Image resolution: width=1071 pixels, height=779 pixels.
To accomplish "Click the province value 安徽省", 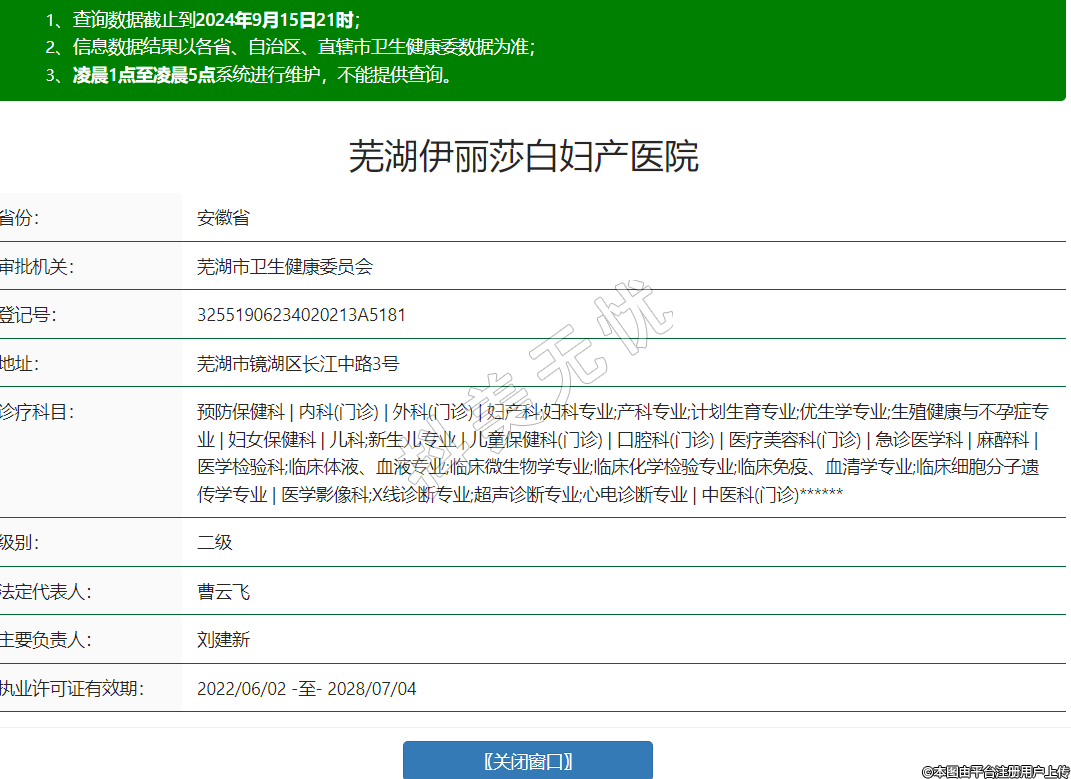I will (223, 218).
